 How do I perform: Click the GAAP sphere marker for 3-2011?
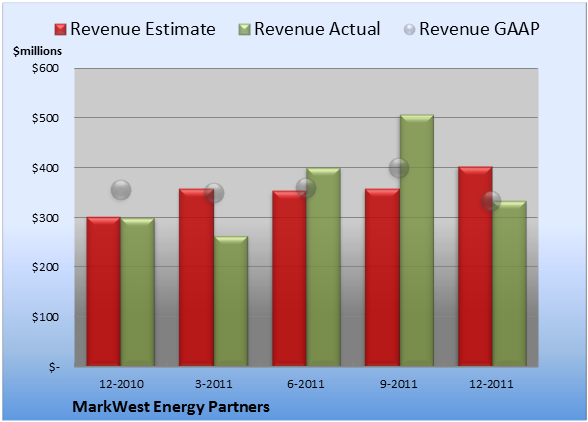click(214, 193)
